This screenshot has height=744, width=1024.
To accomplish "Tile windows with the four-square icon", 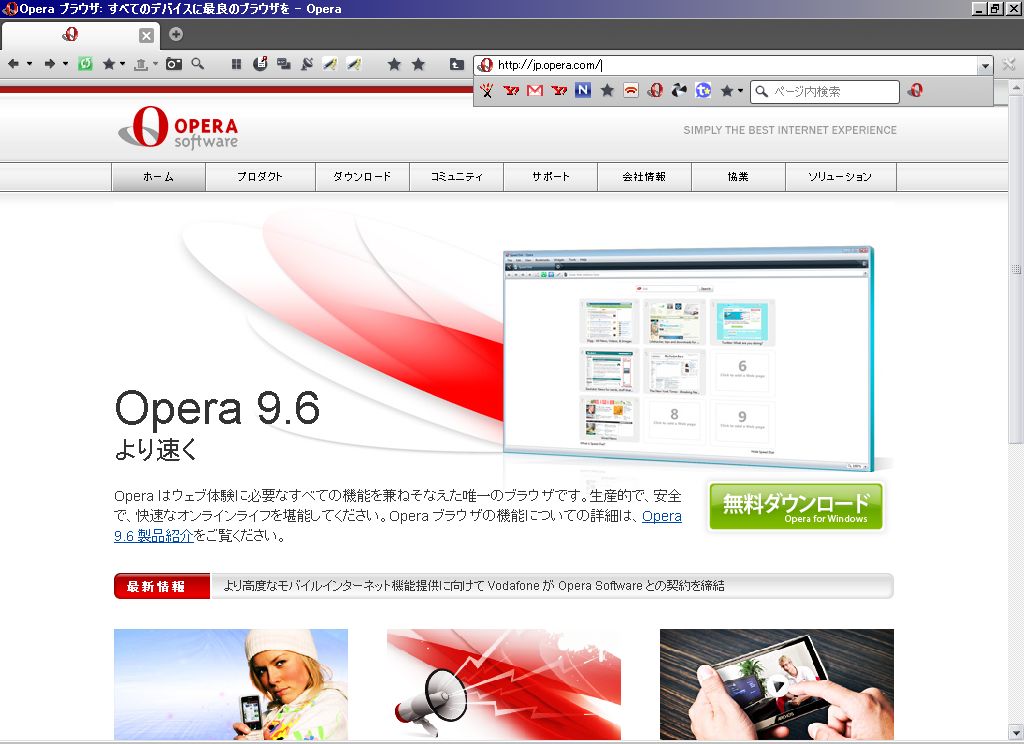I will pos(236,64).
